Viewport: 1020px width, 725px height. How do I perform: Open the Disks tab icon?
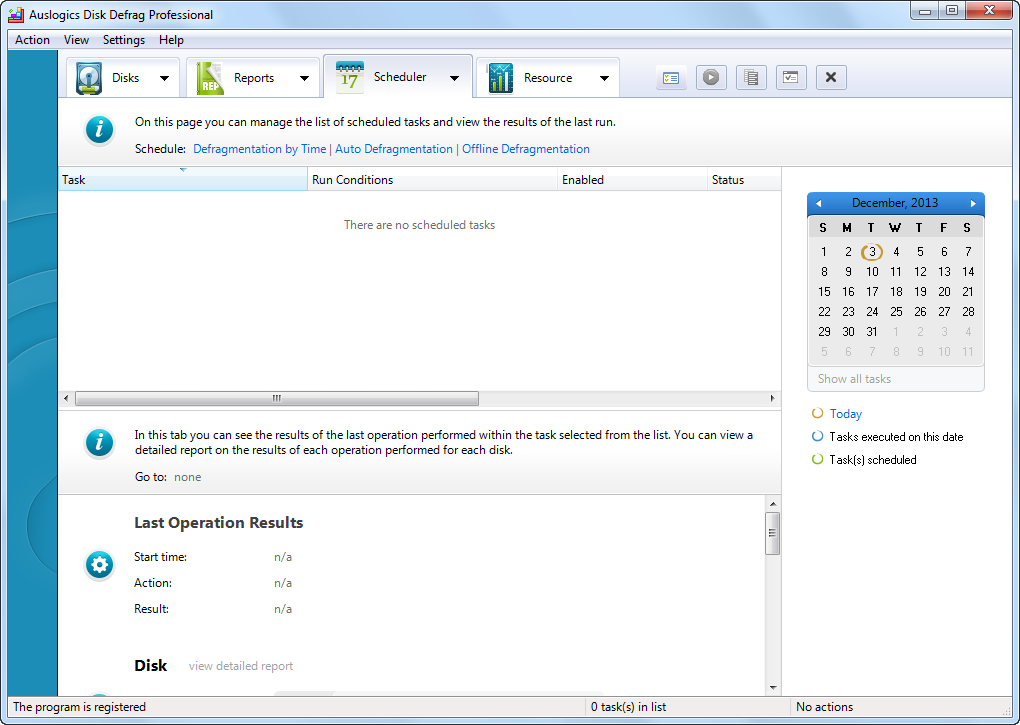[x=89, y=78]
